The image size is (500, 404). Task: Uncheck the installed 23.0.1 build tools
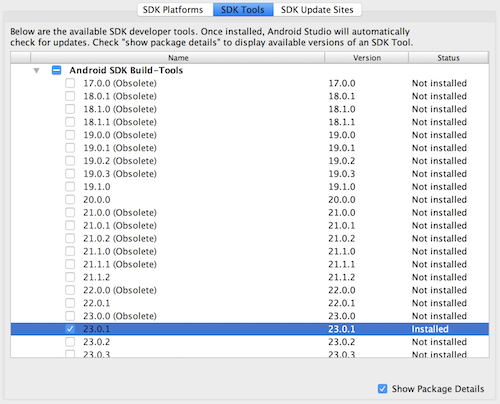(x=70, y=329)
